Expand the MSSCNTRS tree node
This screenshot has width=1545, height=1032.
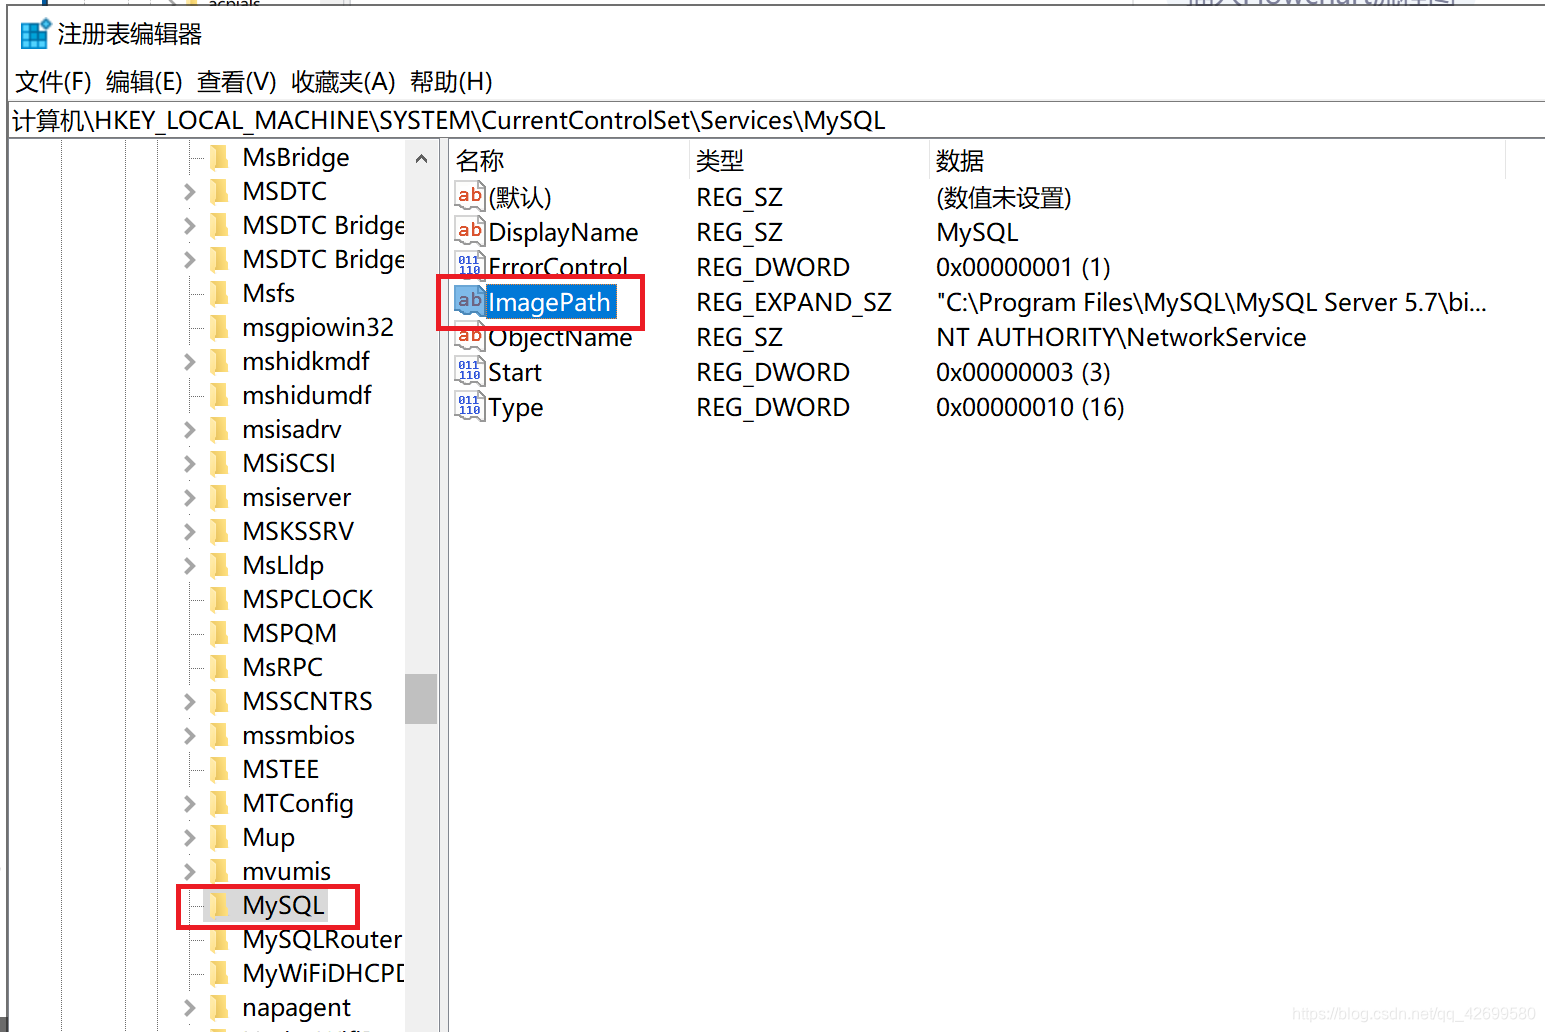[189, 701]
